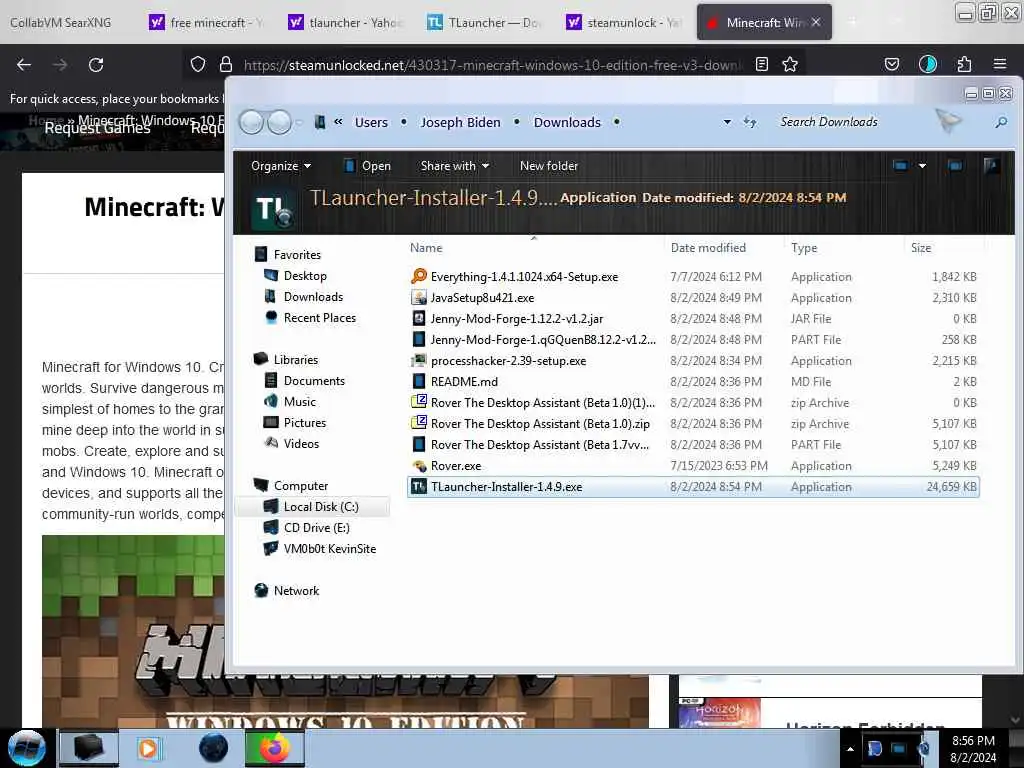Click the Joseph Biden breadcrumb

[x=460, y=122]
